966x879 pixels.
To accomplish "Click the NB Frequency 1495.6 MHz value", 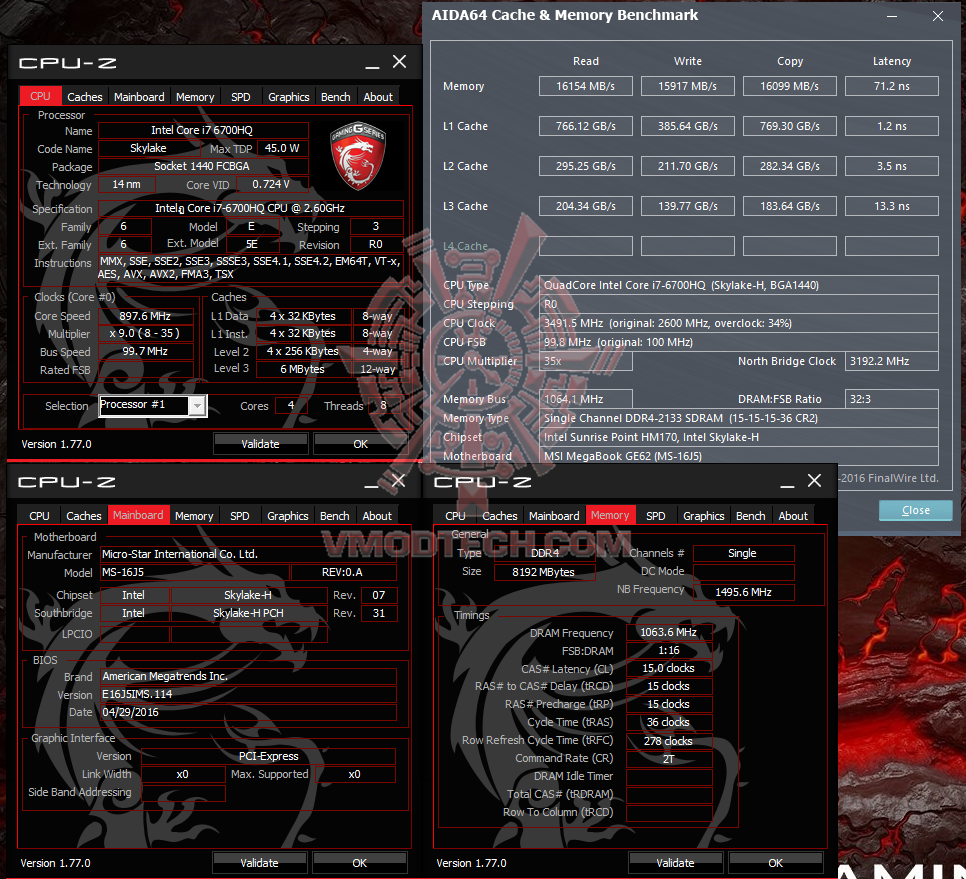I will [744, 592].
